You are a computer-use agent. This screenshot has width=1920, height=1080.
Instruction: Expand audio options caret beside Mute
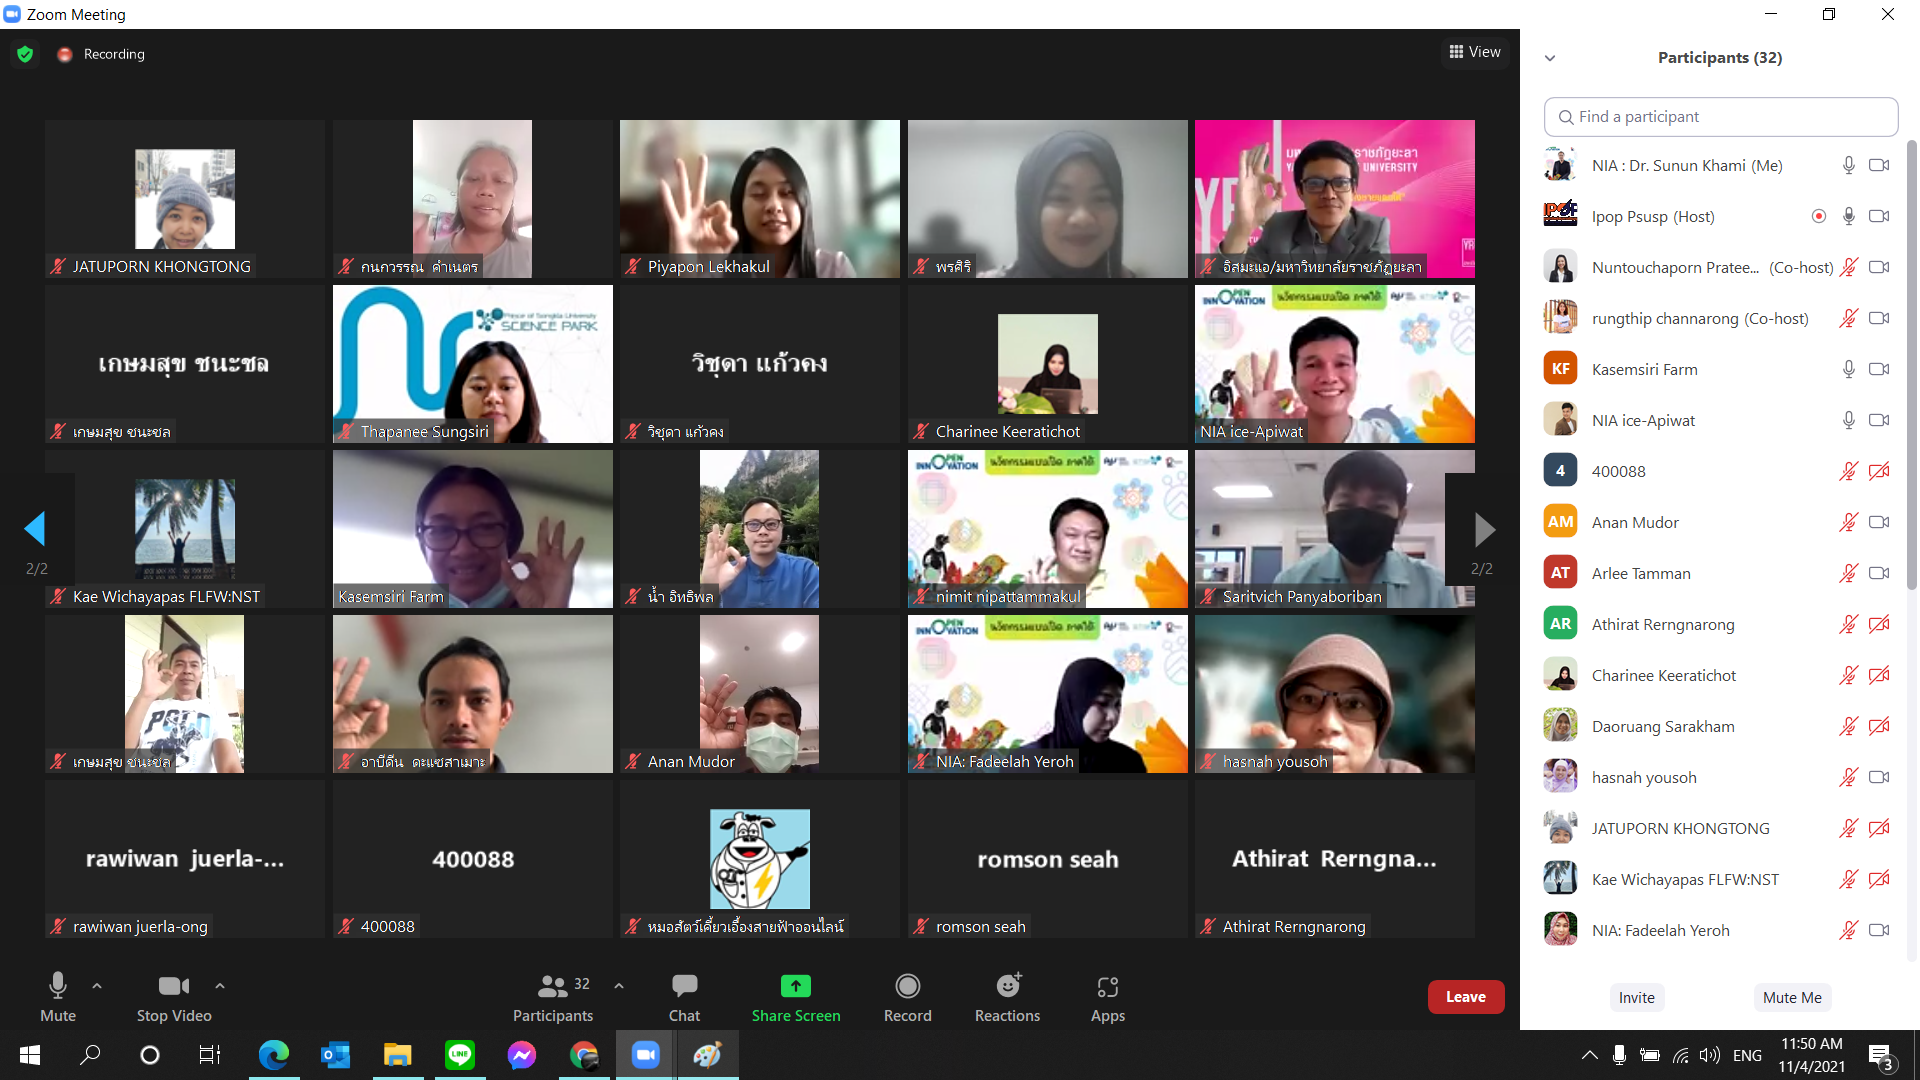[97, 986]
